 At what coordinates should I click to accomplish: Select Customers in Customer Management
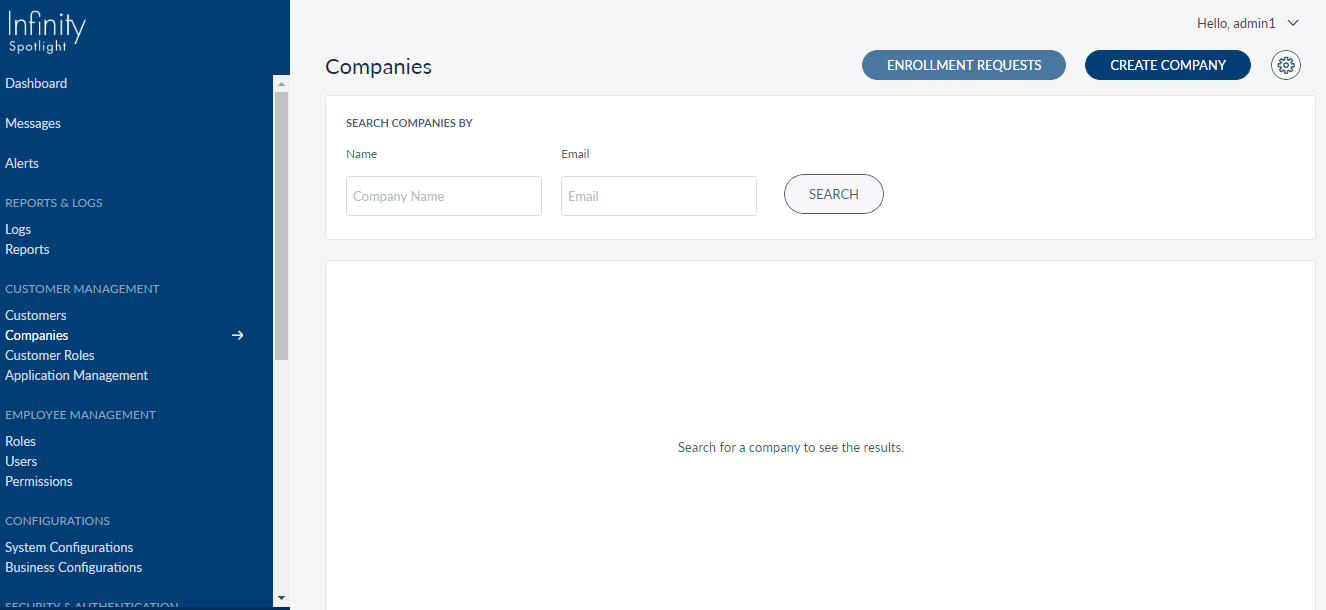(x=36, y=316)
